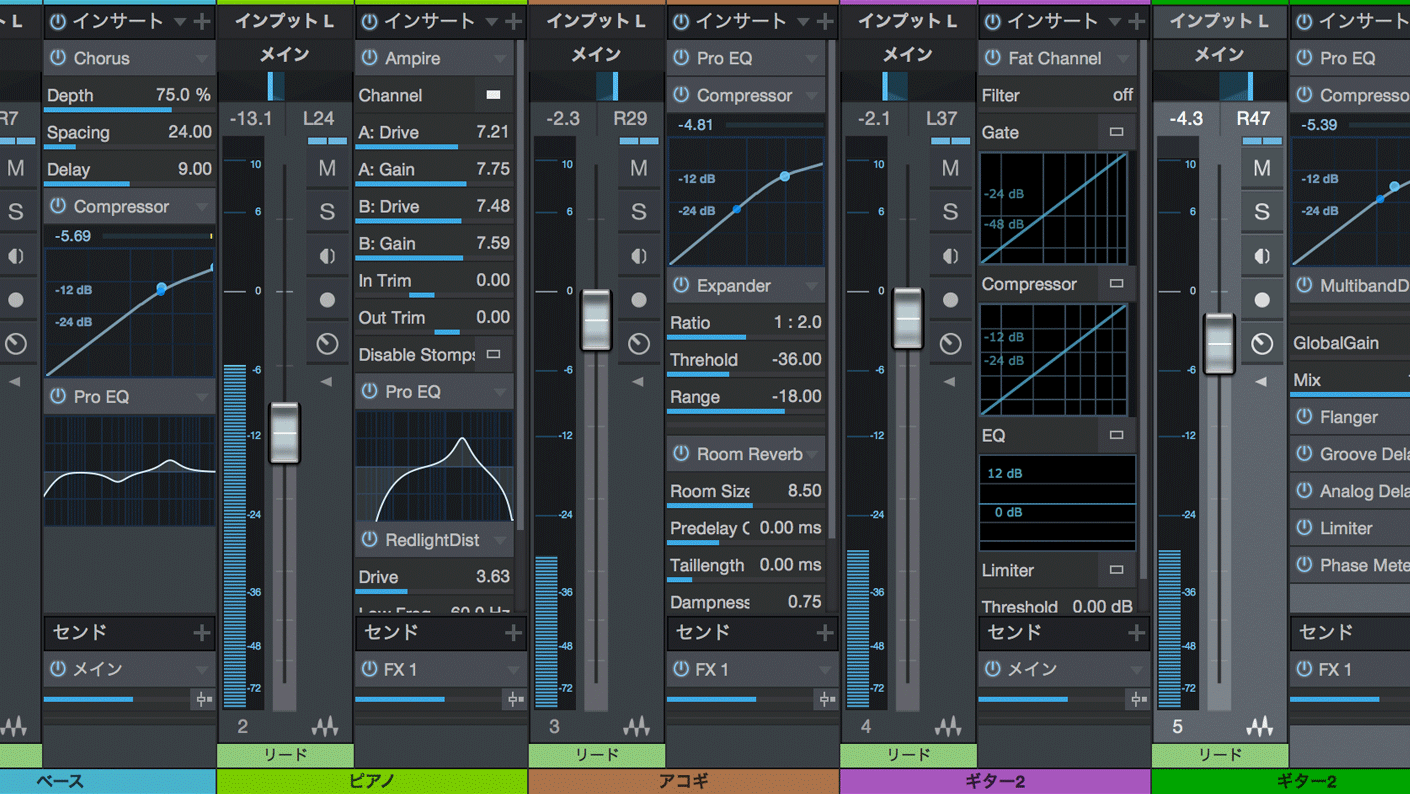
Task: Bypass the Room Reverb power button
Action: click(681, 454)
